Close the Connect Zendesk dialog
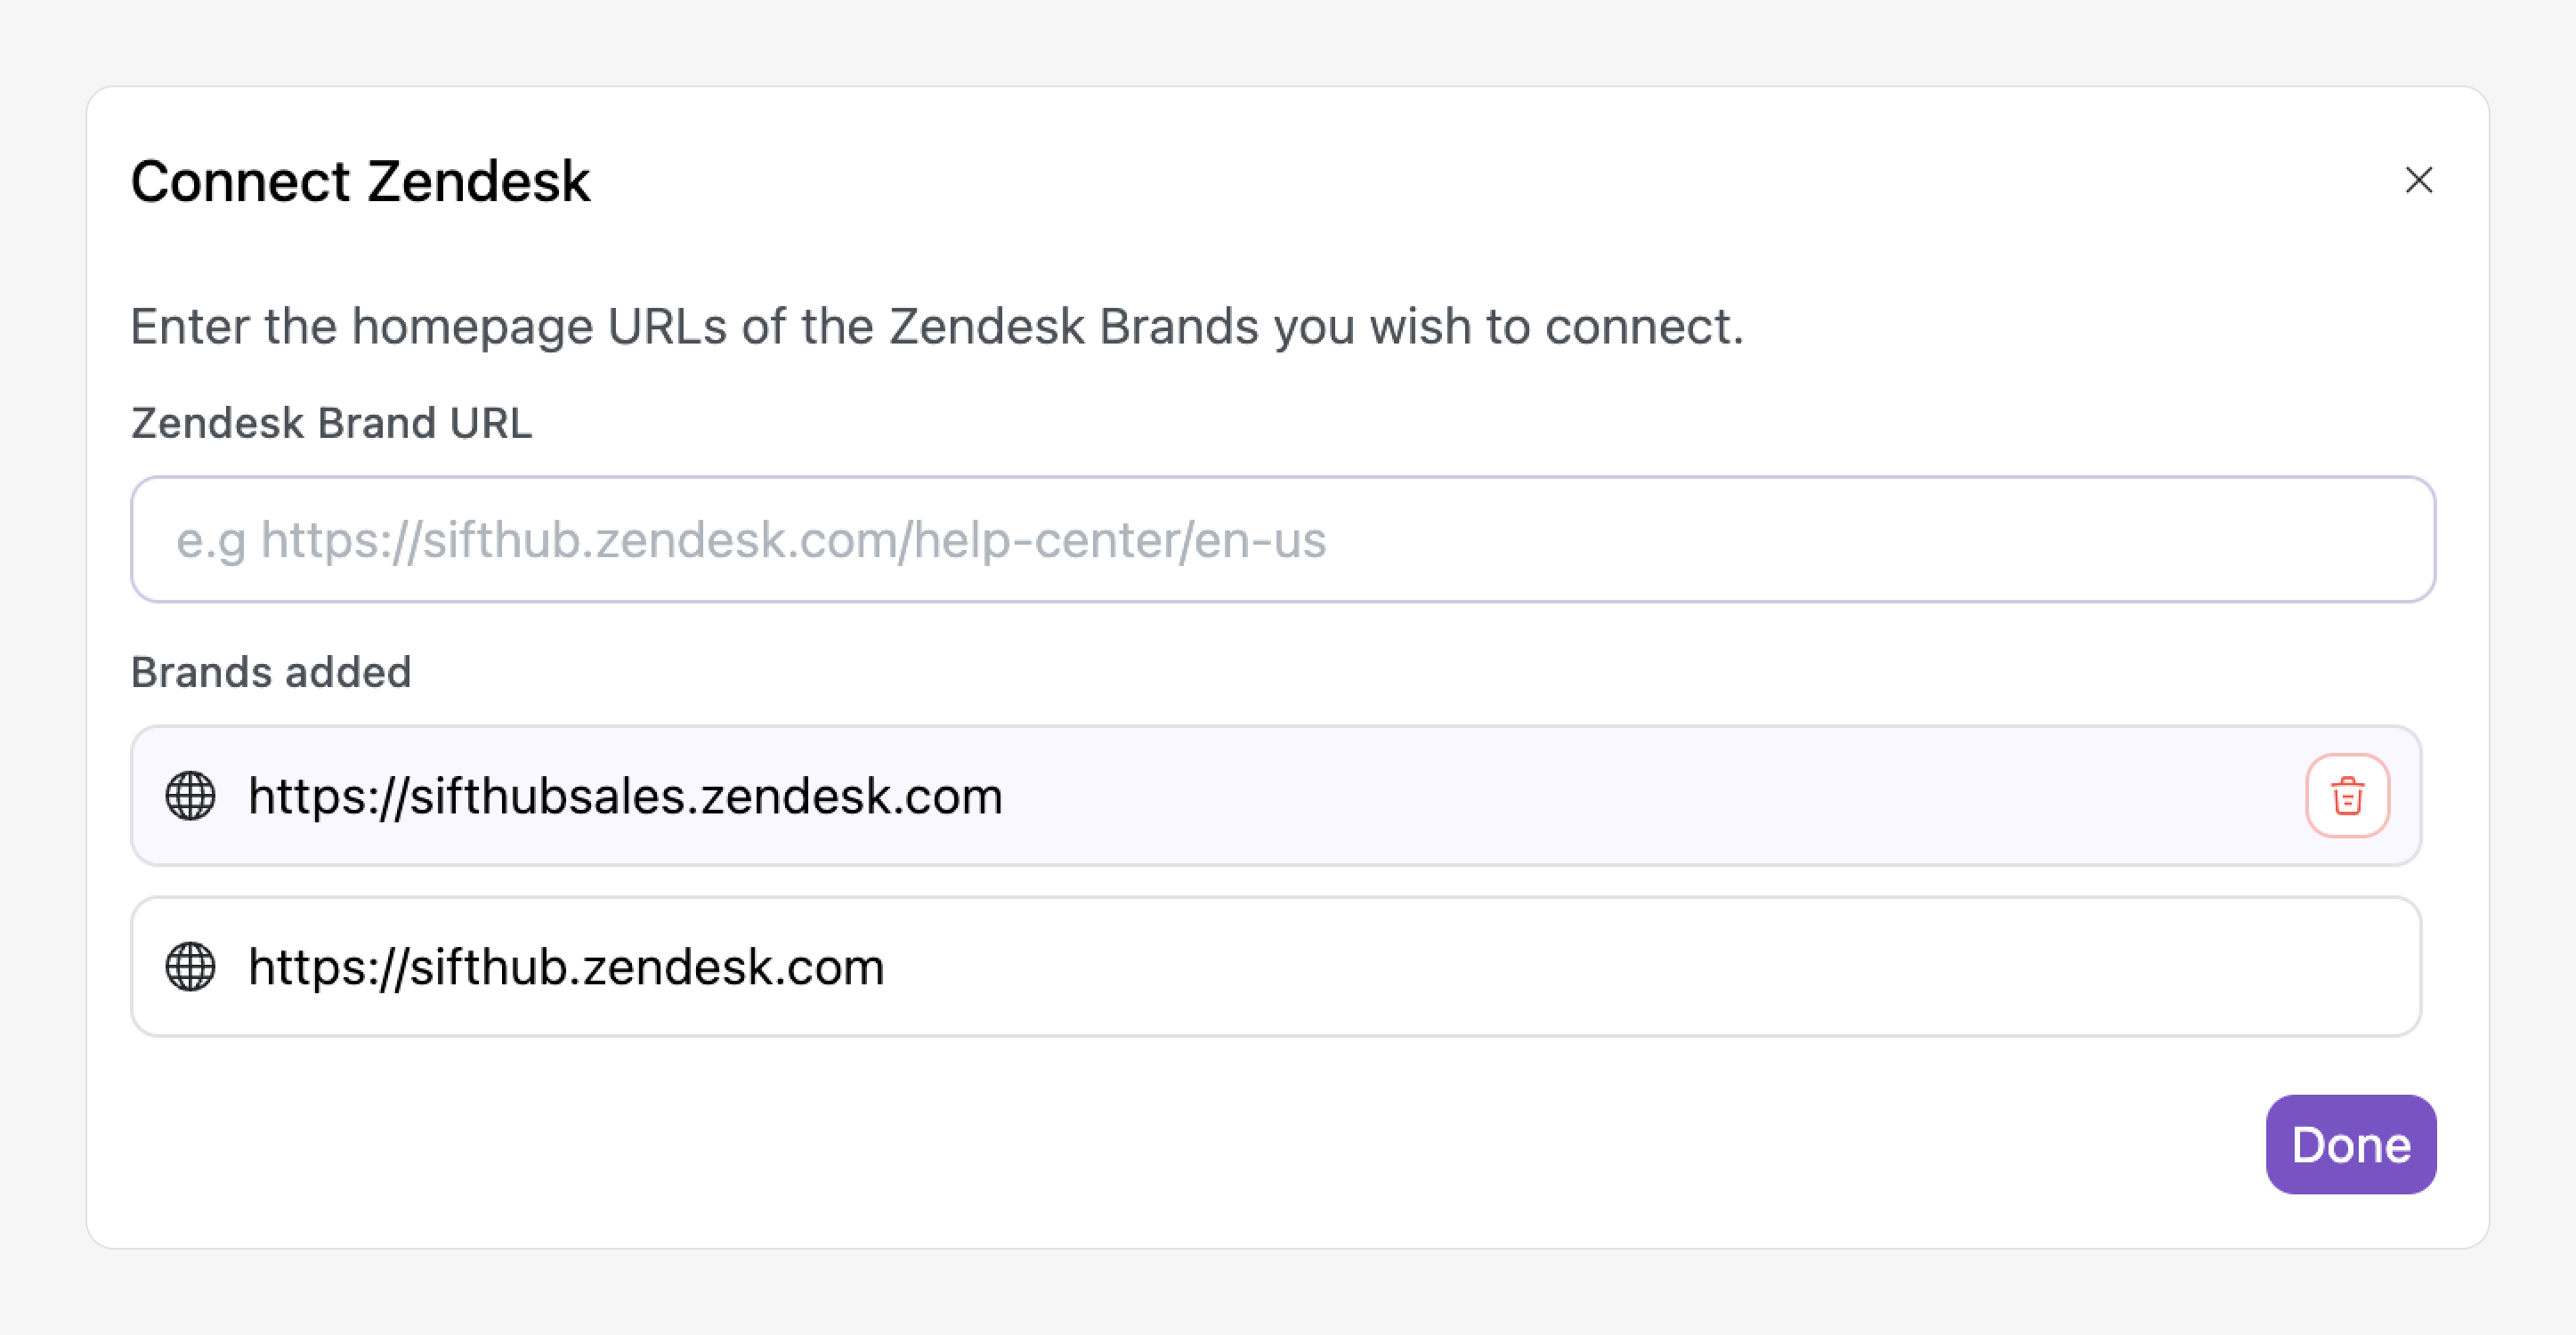 [2418, 180]
